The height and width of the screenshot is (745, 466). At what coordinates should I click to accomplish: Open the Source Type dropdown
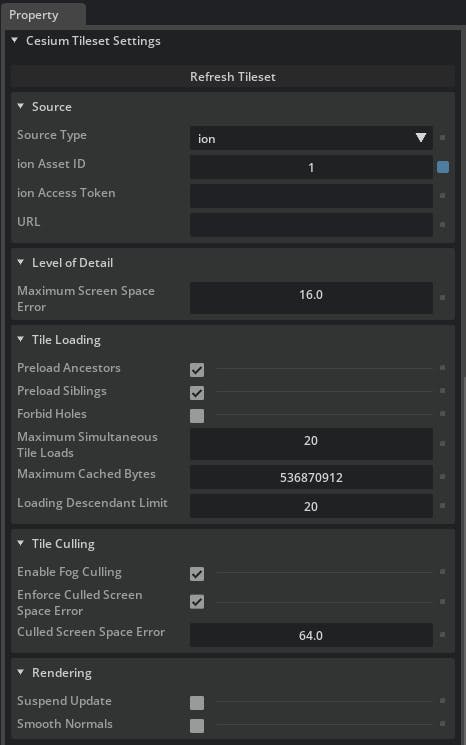311,138
